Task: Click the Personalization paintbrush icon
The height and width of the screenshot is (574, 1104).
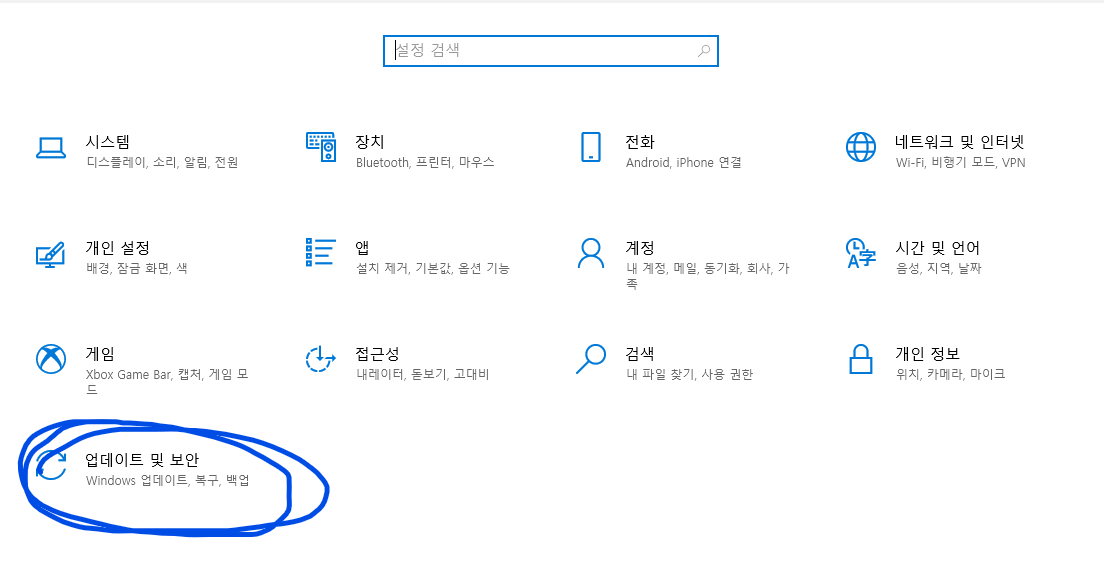Action: [51, 254]
